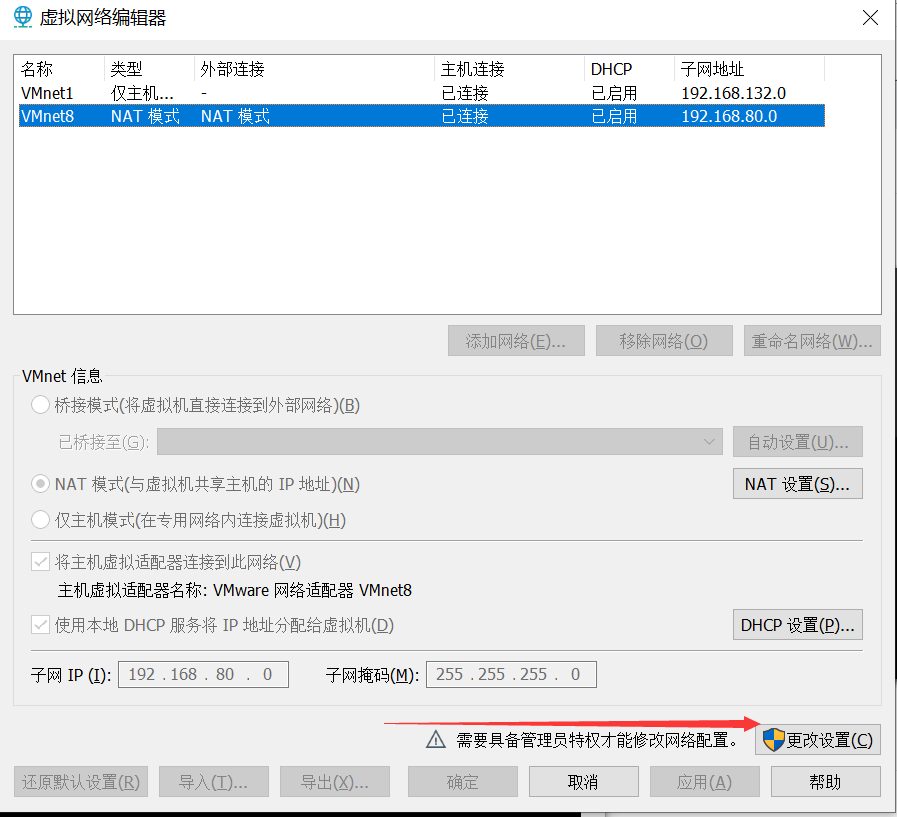This screenshot has height=817, width=897.
Task: Click the globe icon in title bar
Action: click(22, 17)
